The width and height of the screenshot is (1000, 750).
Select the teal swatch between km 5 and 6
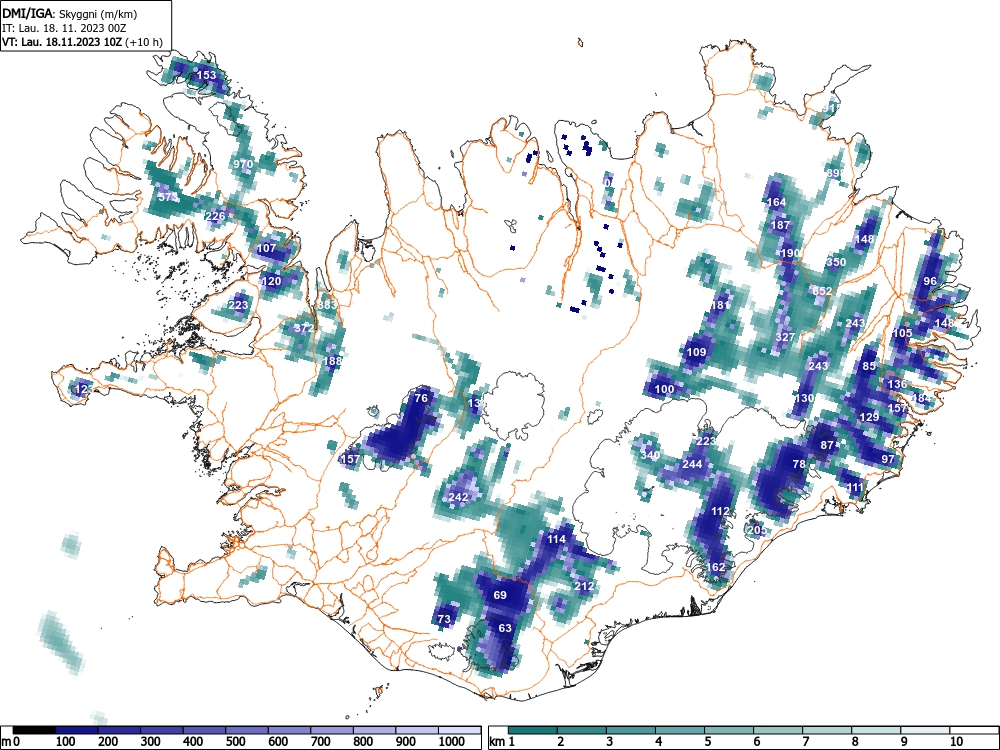pos(729,730)
